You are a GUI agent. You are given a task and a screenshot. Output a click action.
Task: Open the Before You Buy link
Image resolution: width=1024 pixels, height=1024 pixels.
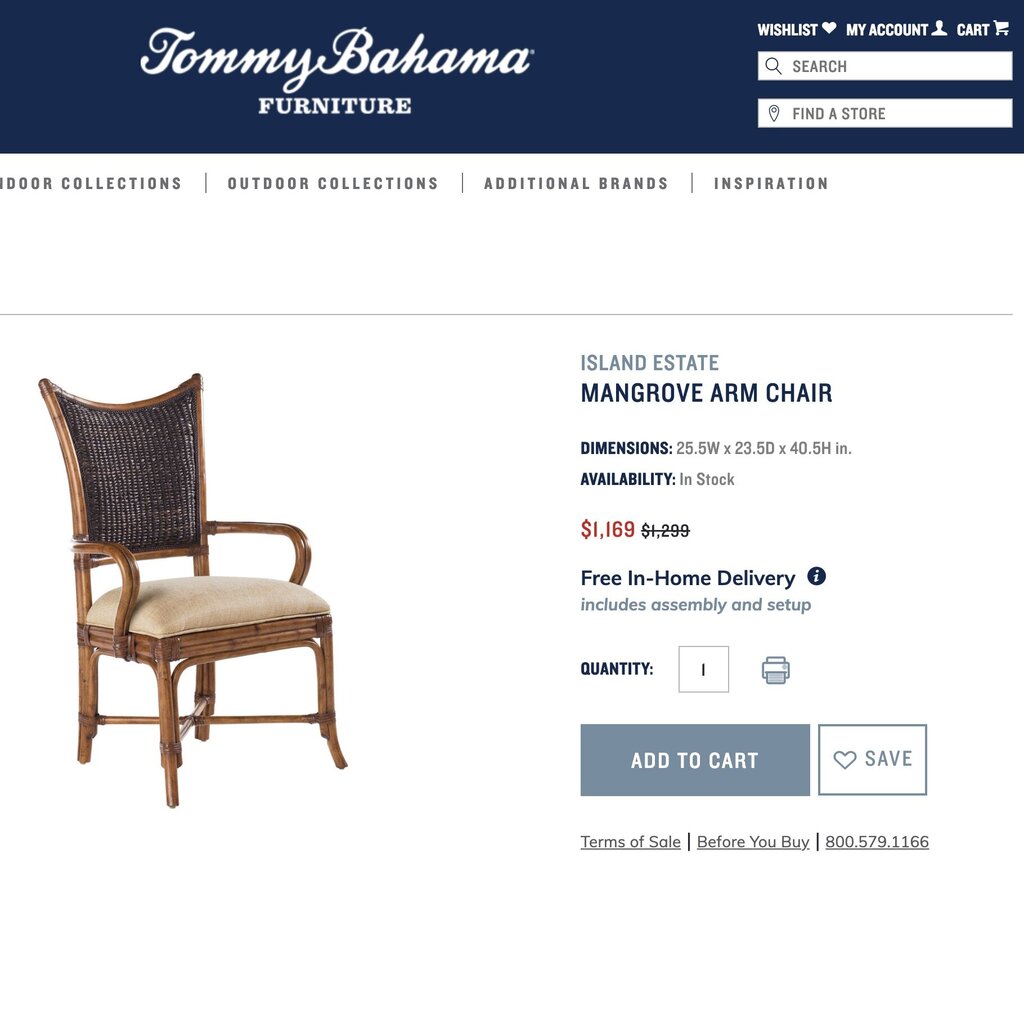coord(753,842)
